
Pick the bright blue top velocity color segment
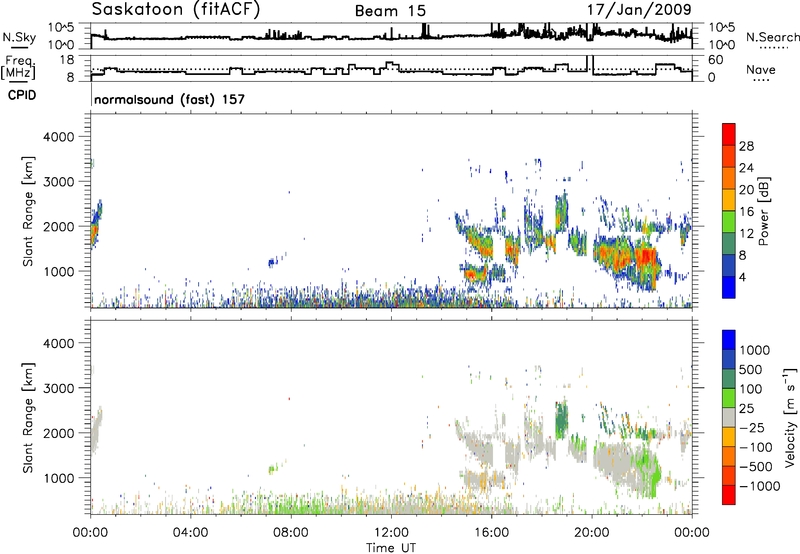pyautogui.click(x=729, y=340)
